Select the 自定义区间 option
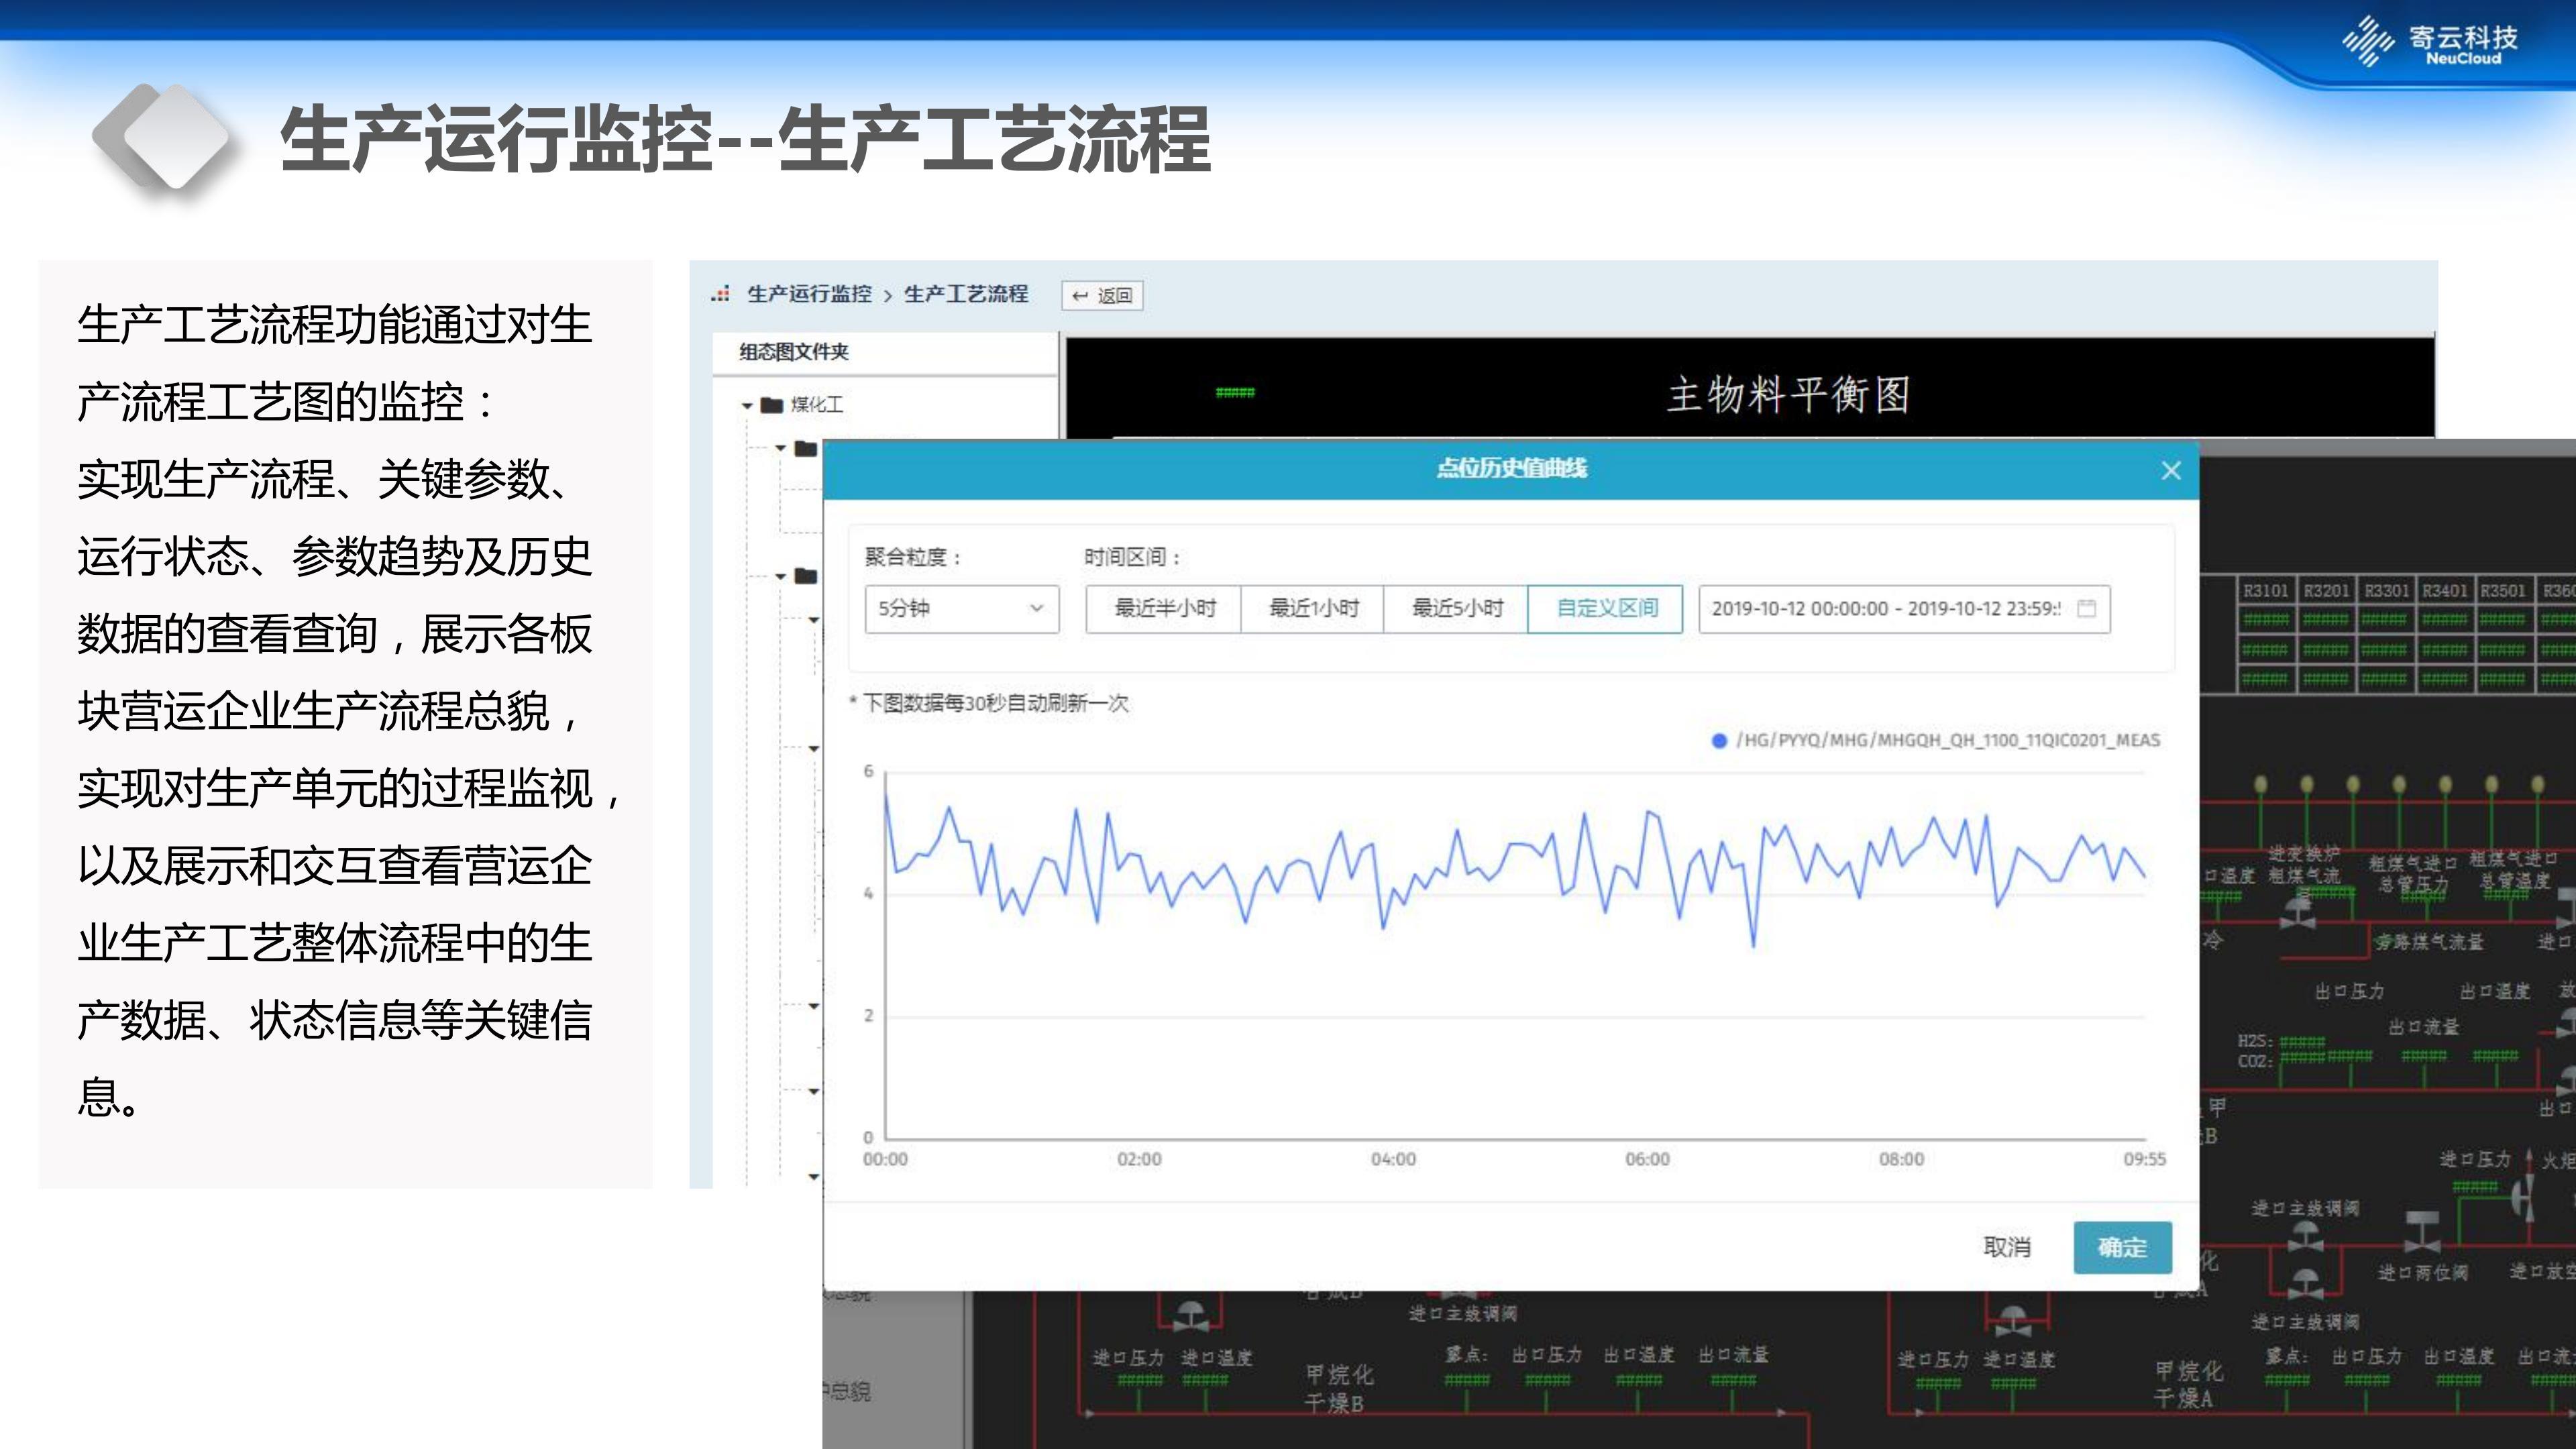The image size is (2576, 1449). click(x=1606, y=608)
